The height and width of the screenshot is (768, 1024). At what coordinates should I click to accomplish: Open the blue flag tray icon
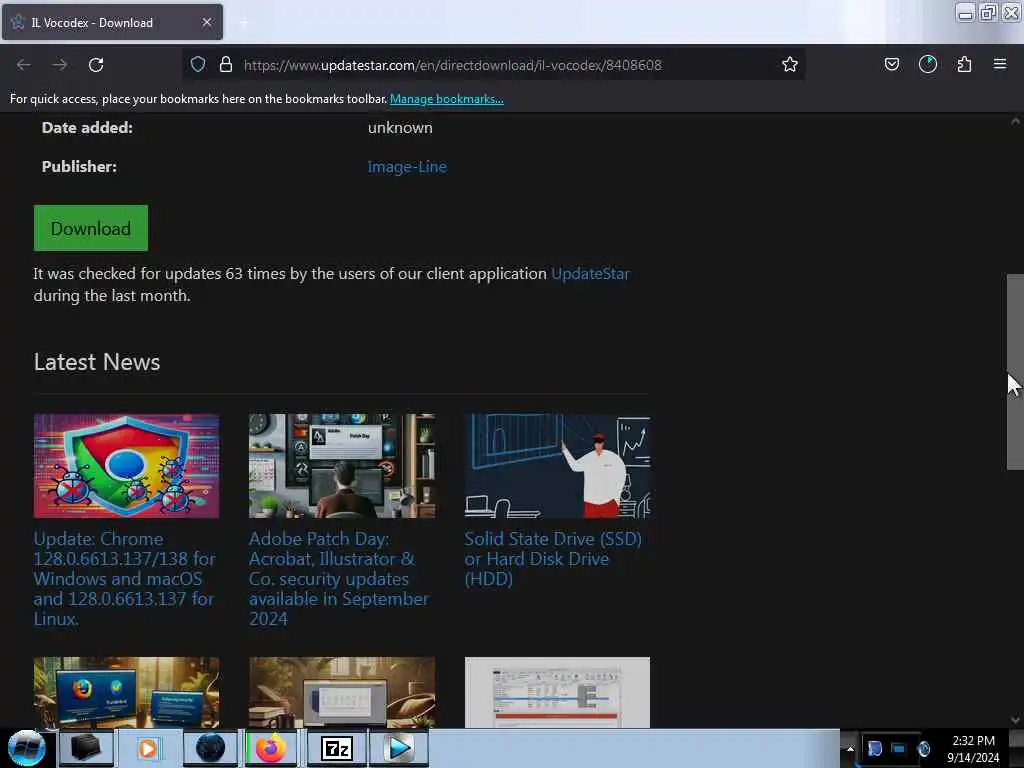click(874, 748)
